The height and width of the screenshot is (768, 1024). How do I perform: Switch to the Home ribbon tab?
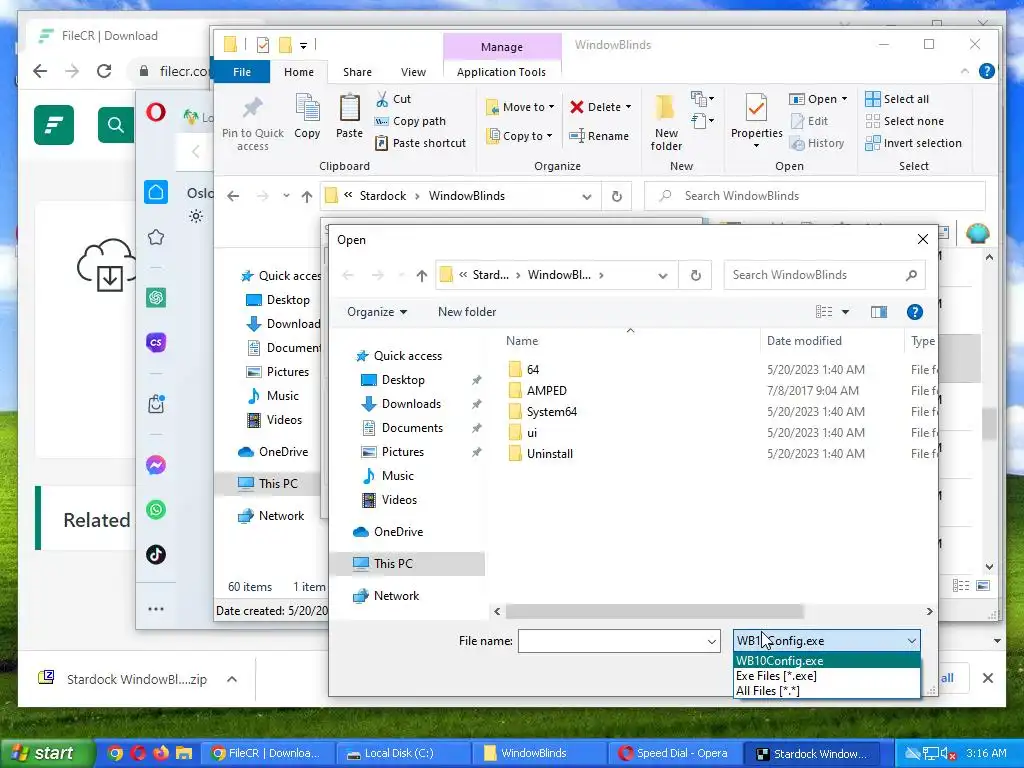click(298, 72)
